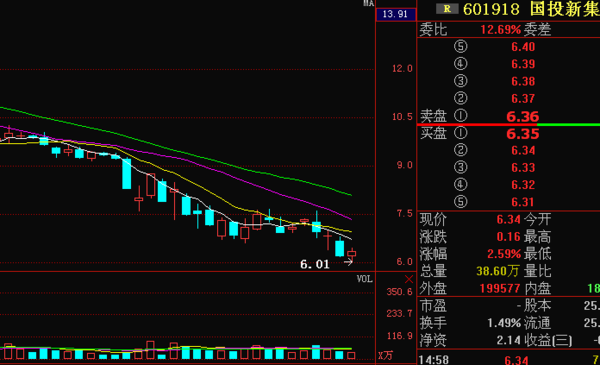Click the circled 3 sell level at 6.38
This screenshot has width=600, height=365.
coord(461,81)
